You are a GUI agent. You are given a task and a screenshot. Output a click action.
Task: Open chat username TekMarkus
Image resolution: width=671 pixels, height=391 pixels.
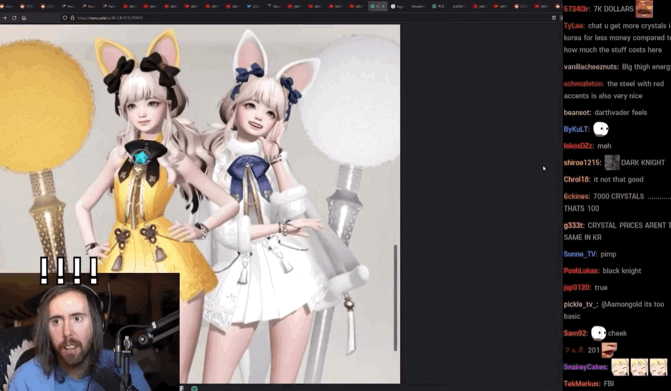(x=582, y=384)
